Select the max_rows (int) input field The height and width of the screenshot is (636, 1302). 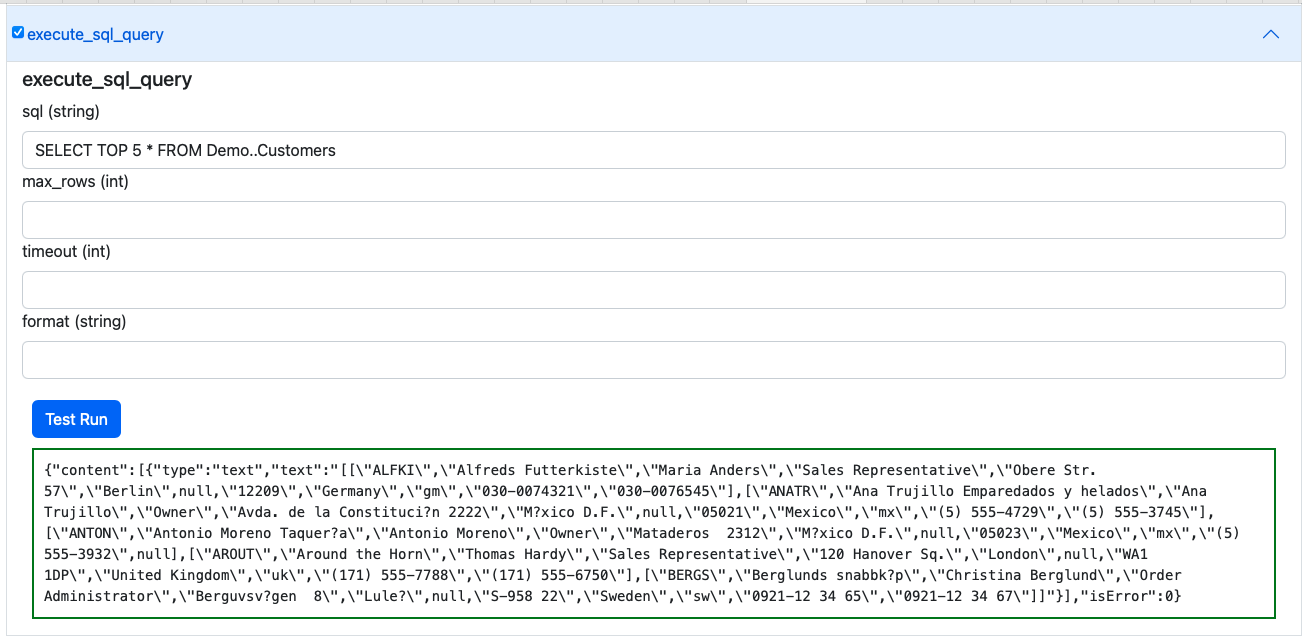(653, 220)
